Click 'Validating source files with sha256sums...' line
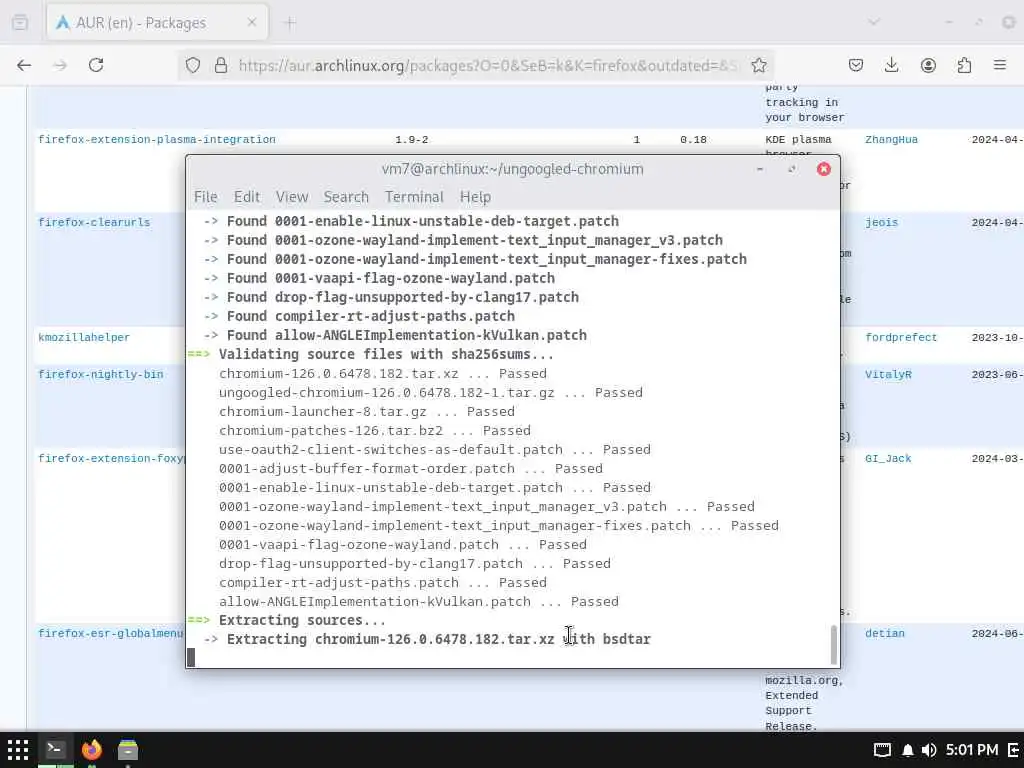The height and width of the screenshot is (768, 1024). click(386, 355)
